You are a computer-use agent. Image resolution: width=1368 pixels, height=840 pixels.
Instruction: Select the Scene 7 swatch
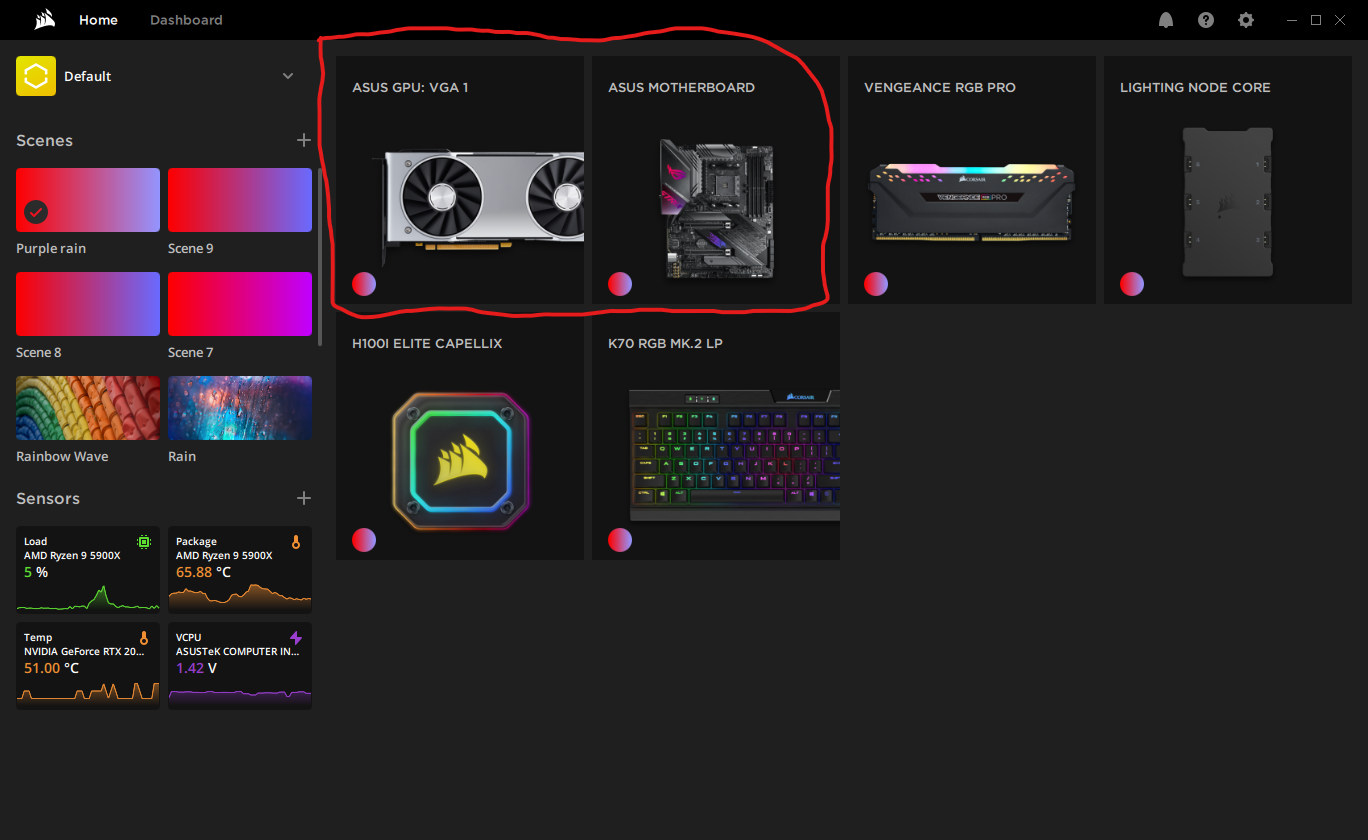tap(240, 304)
